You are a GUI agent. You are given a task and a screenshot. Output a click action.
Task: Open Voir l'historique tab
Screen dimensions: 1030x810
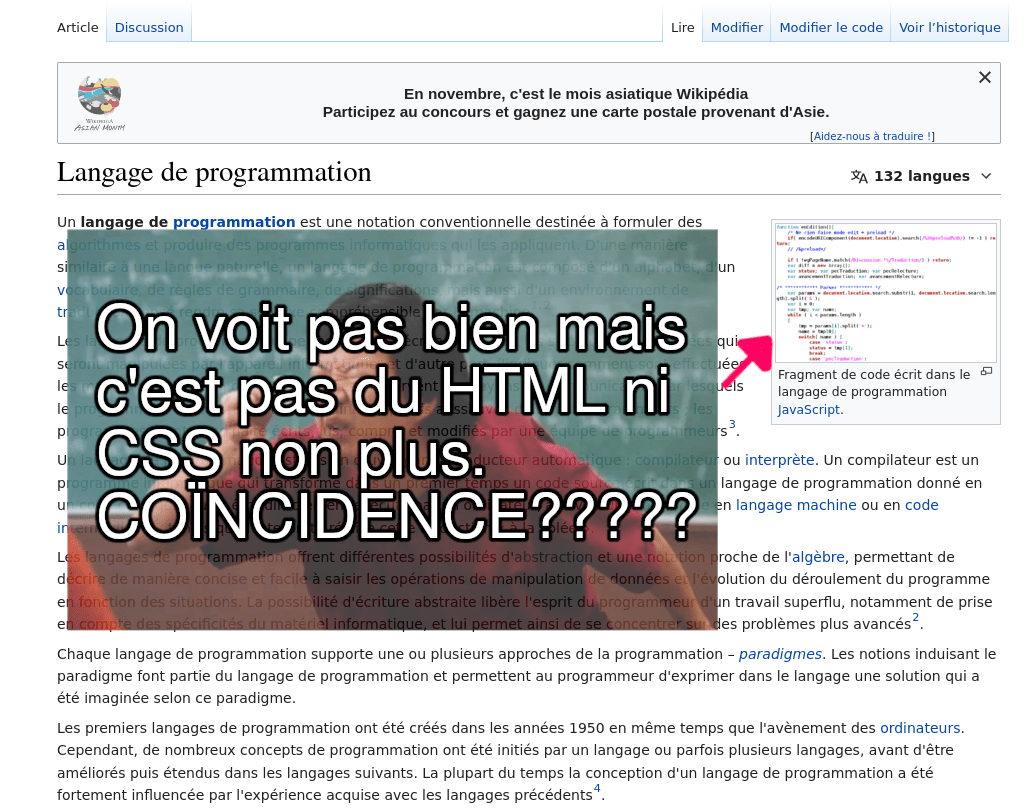coord(949,27)
